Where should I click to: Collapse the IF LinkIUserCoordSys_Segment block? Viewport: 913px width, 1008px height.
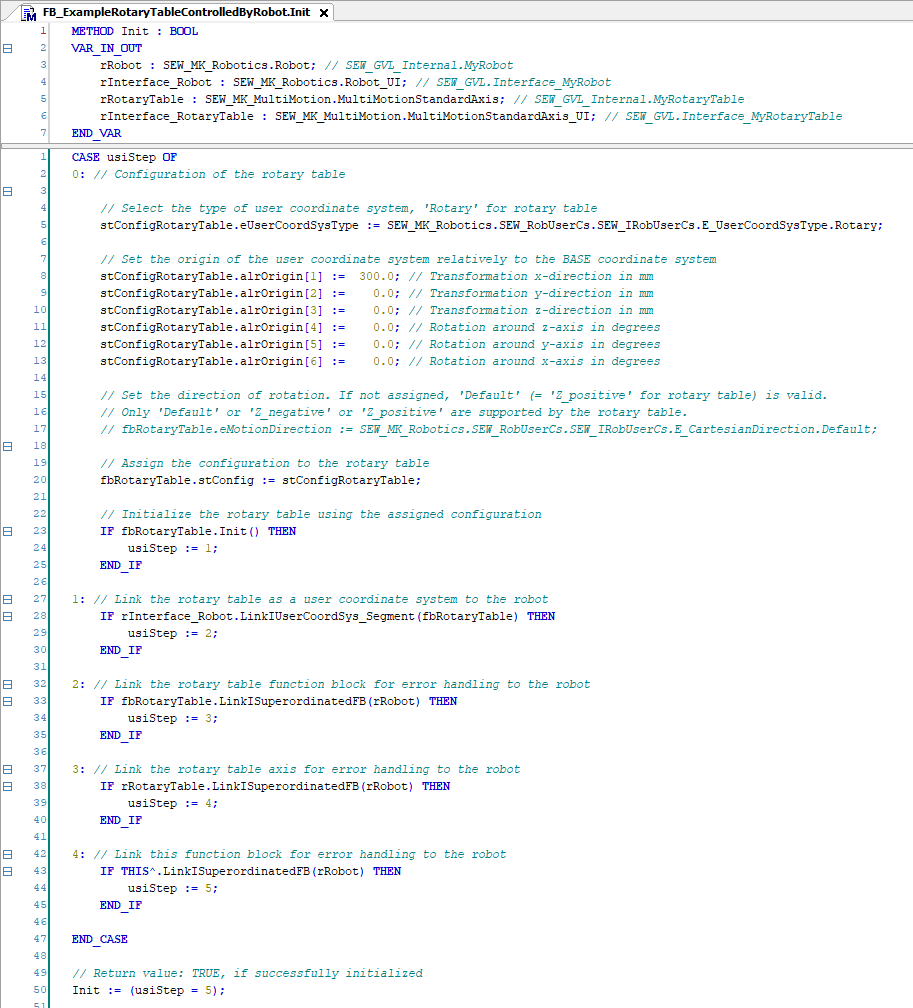tap(8, 616)
